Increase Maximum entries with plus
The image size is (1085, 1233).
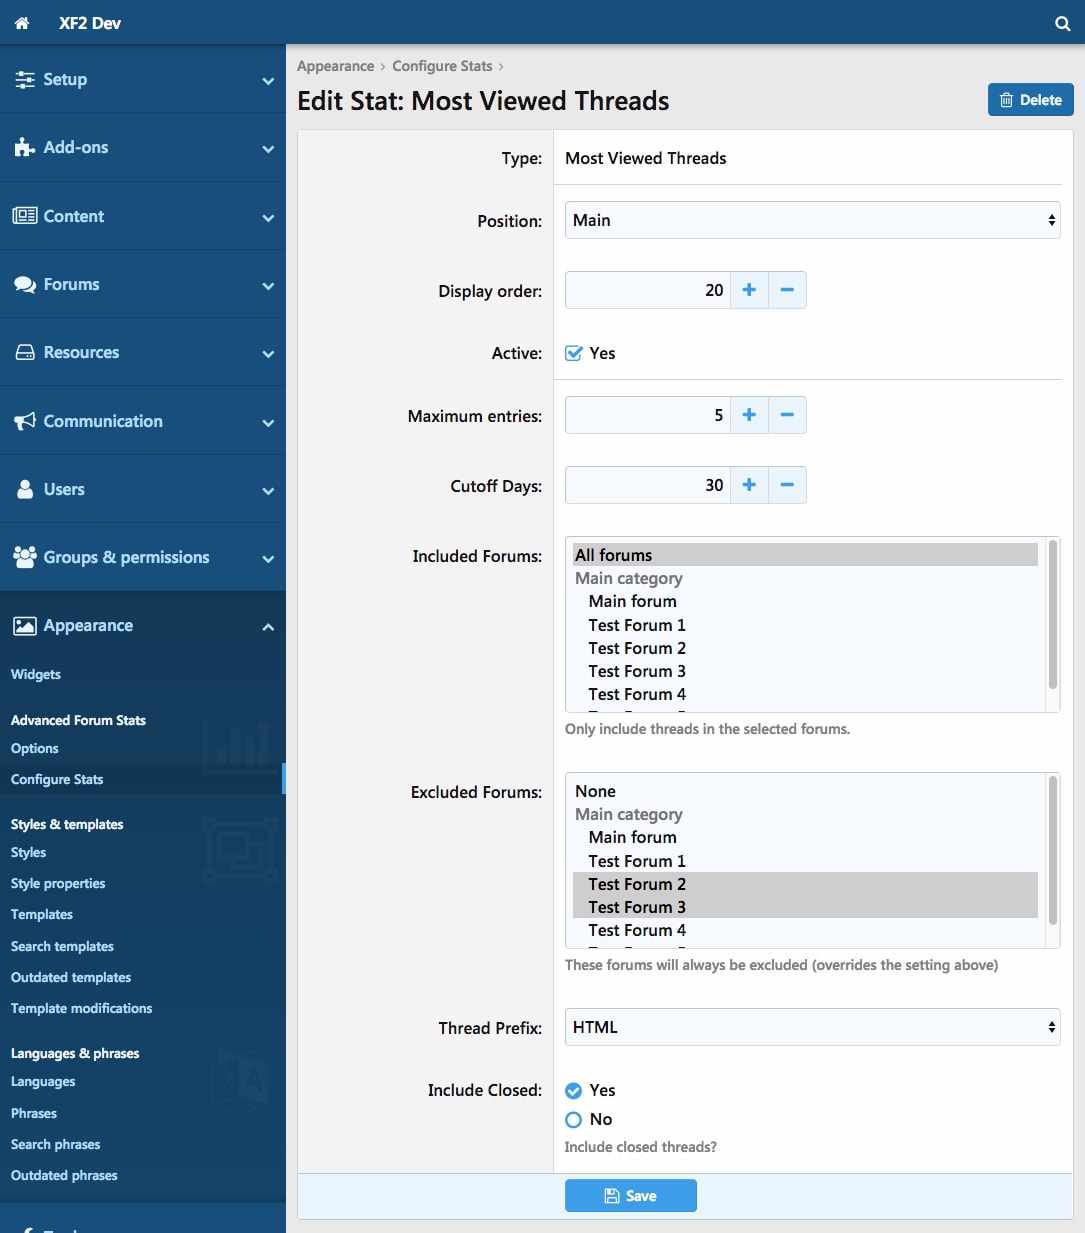click(749, 415)
